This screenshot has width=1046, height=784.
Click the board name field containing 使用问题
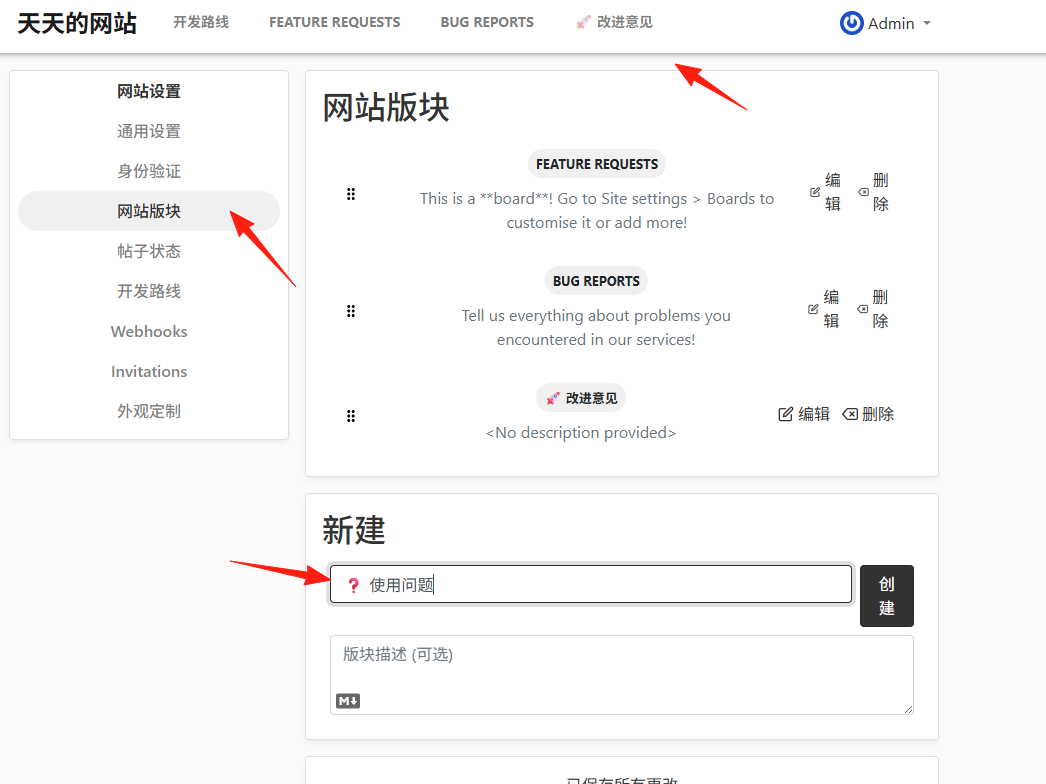click(x=590, y=584)
